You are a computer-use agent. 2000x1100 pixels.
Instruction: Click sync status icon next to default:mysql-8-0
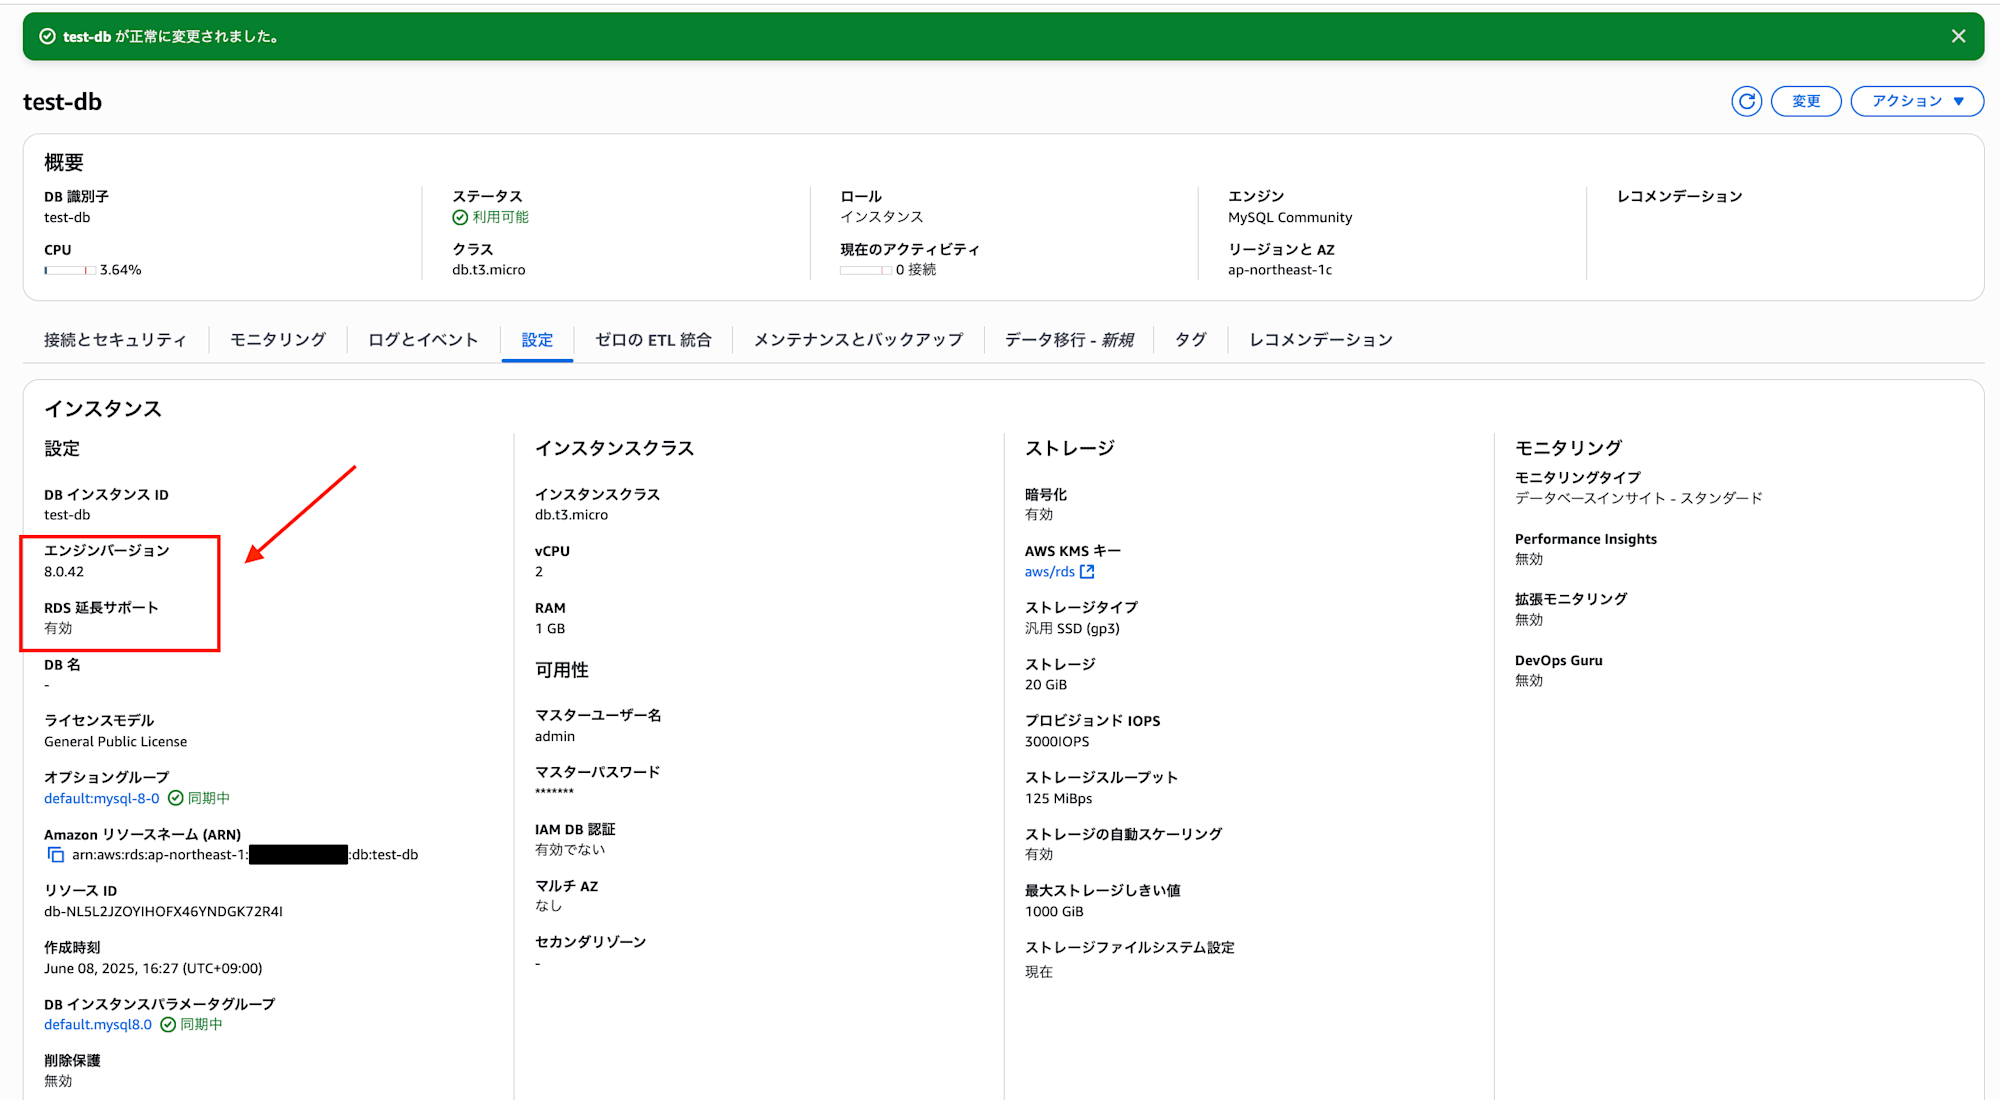point(175,798)
